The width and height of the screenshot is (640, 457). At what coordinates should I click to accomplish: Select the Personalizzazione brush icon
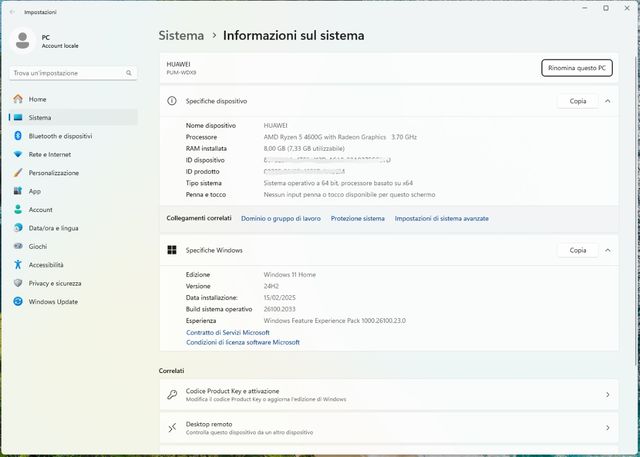[x=18, y=173]
